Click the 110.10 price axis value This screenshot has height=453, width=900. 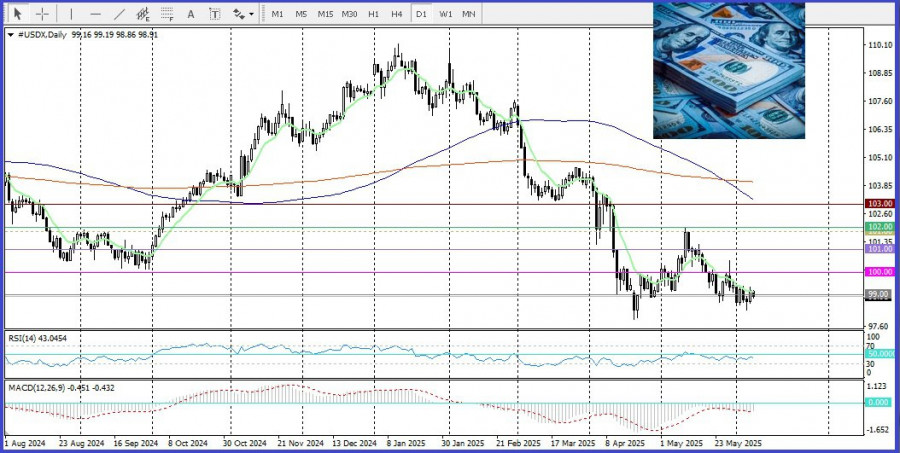pos(880,45)
